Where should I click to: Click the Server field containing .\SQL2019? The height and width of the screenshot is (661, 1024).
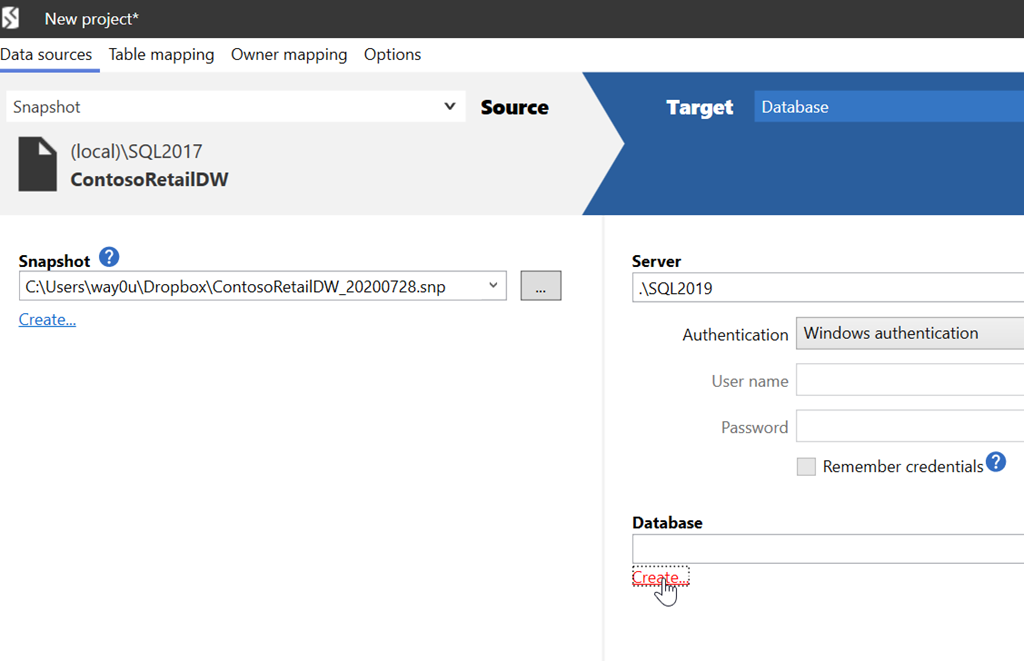click(827, 288)
